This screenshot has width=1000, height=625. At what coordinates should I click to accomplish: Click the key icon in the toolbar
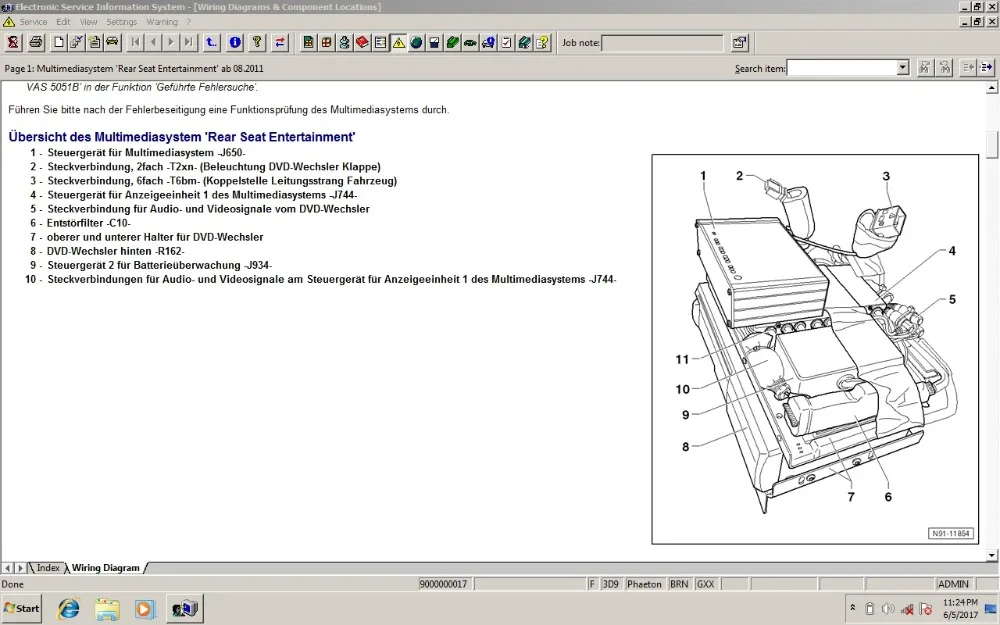258,43
